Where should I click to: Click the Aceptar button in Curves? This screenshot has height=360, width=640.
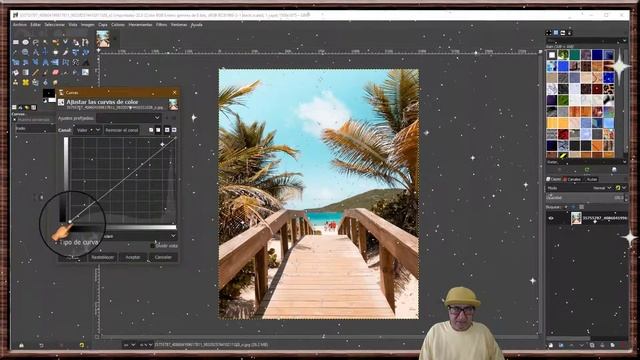click(x=132, y=257)
